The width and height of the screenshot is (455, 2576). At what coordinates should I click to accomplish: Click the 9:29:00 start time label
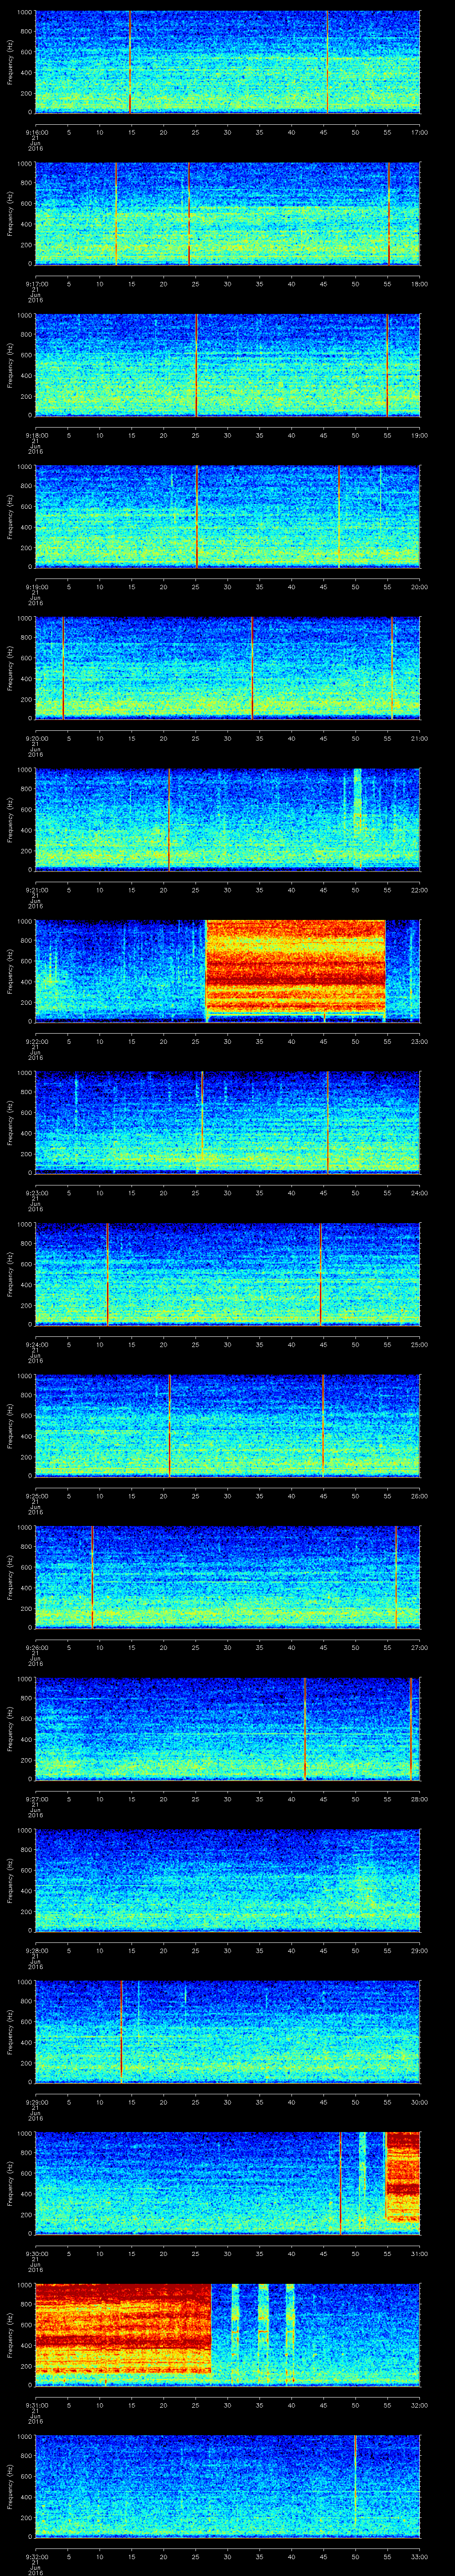pyautogui.click(x=37, y=2102)
